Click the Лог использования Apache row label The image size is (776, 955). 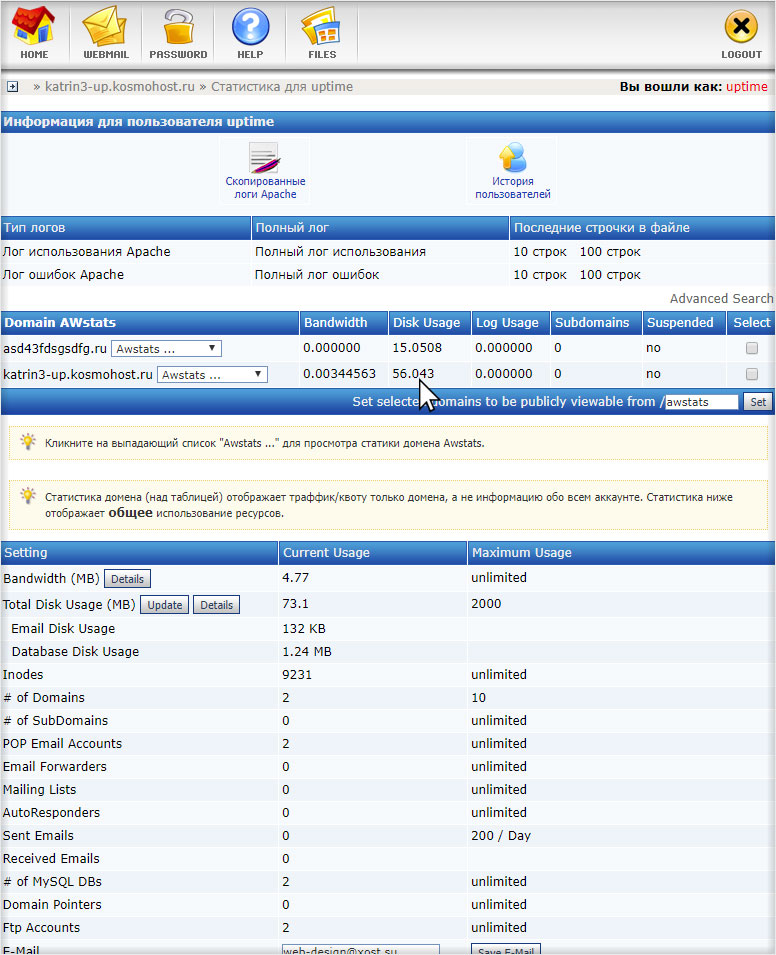[86, 252]
